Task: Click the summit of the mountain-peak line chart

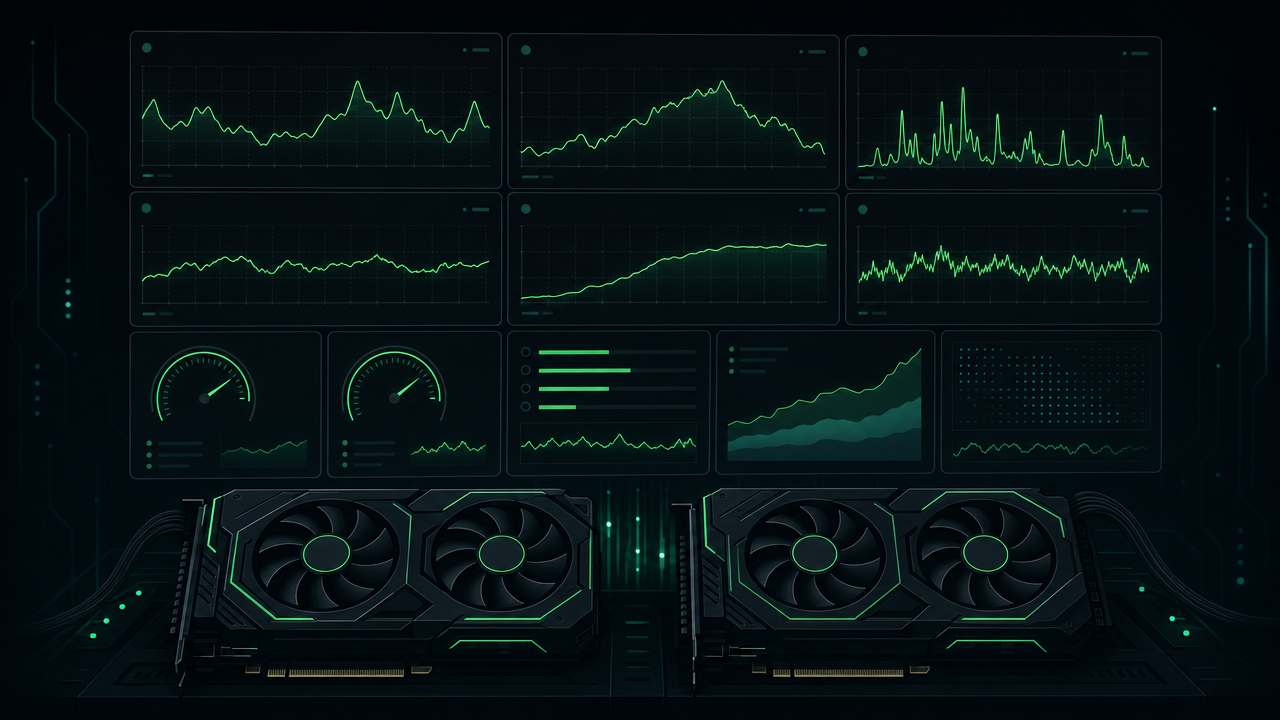Action: pos(721,83)
